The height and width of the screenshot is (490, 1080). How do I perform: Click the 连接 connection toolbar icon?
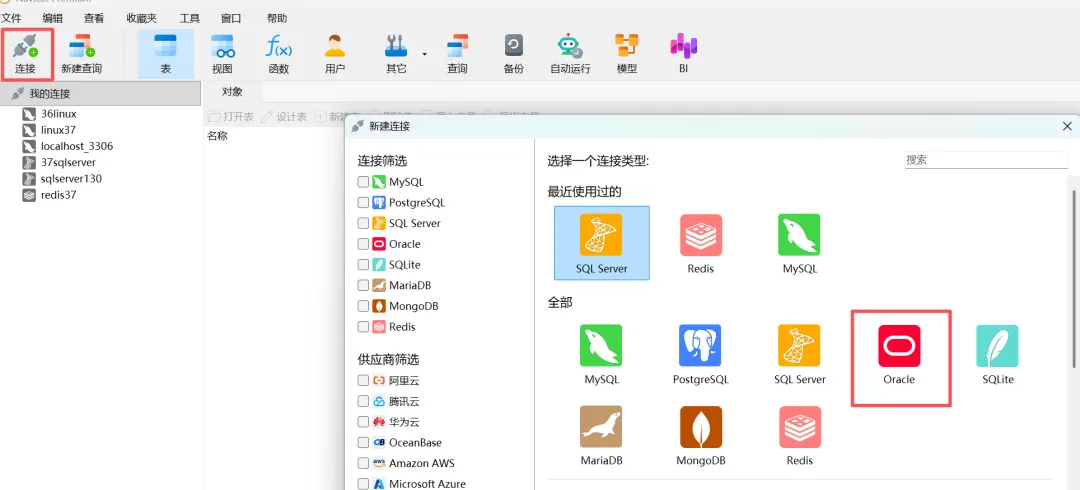(25, 53)
